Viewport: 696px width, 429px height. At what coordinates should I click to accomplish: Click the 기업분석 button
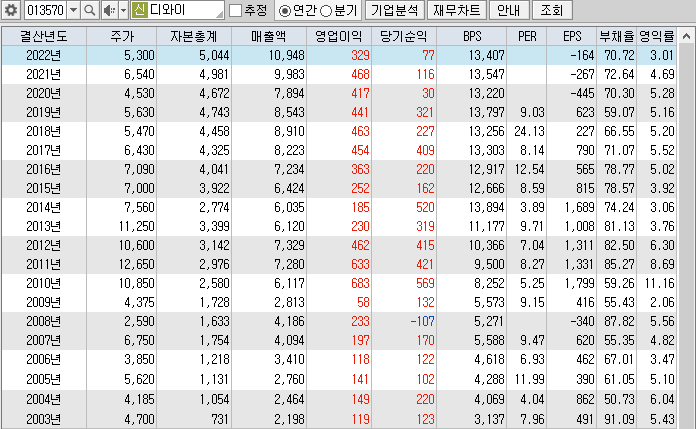pos(395,10)
